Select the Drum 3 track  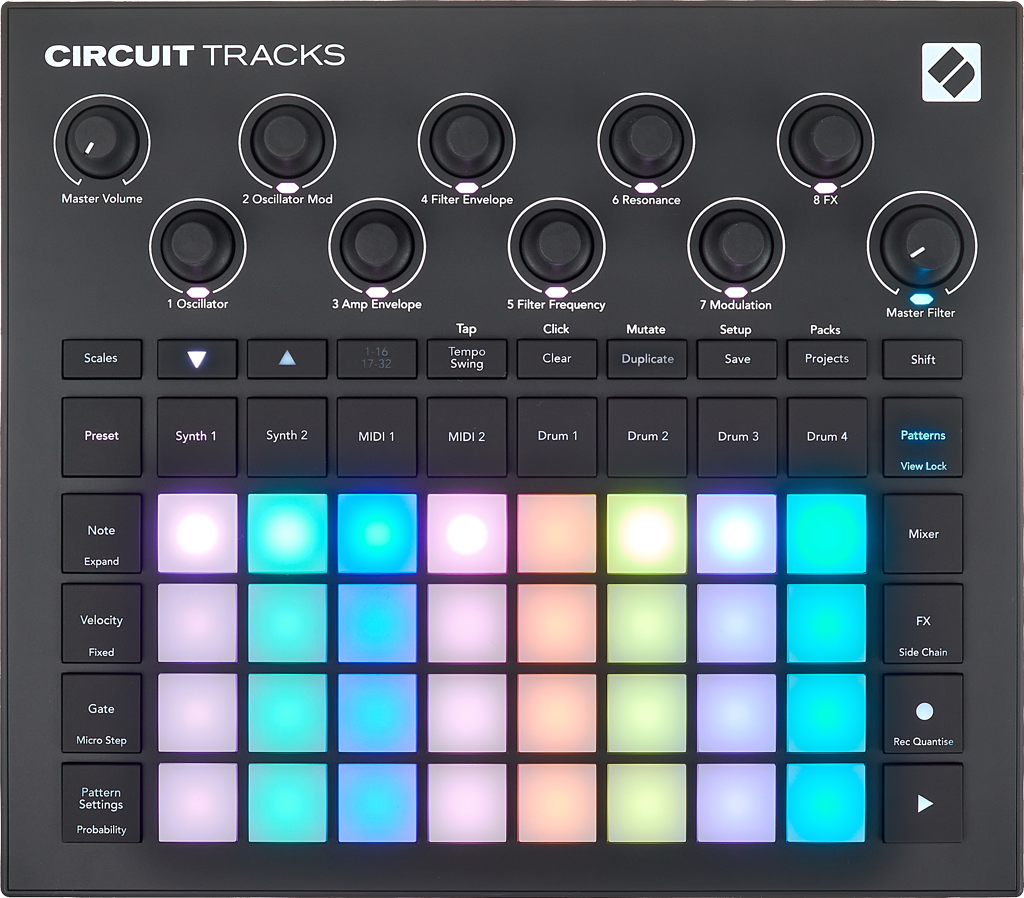point(737,437)
